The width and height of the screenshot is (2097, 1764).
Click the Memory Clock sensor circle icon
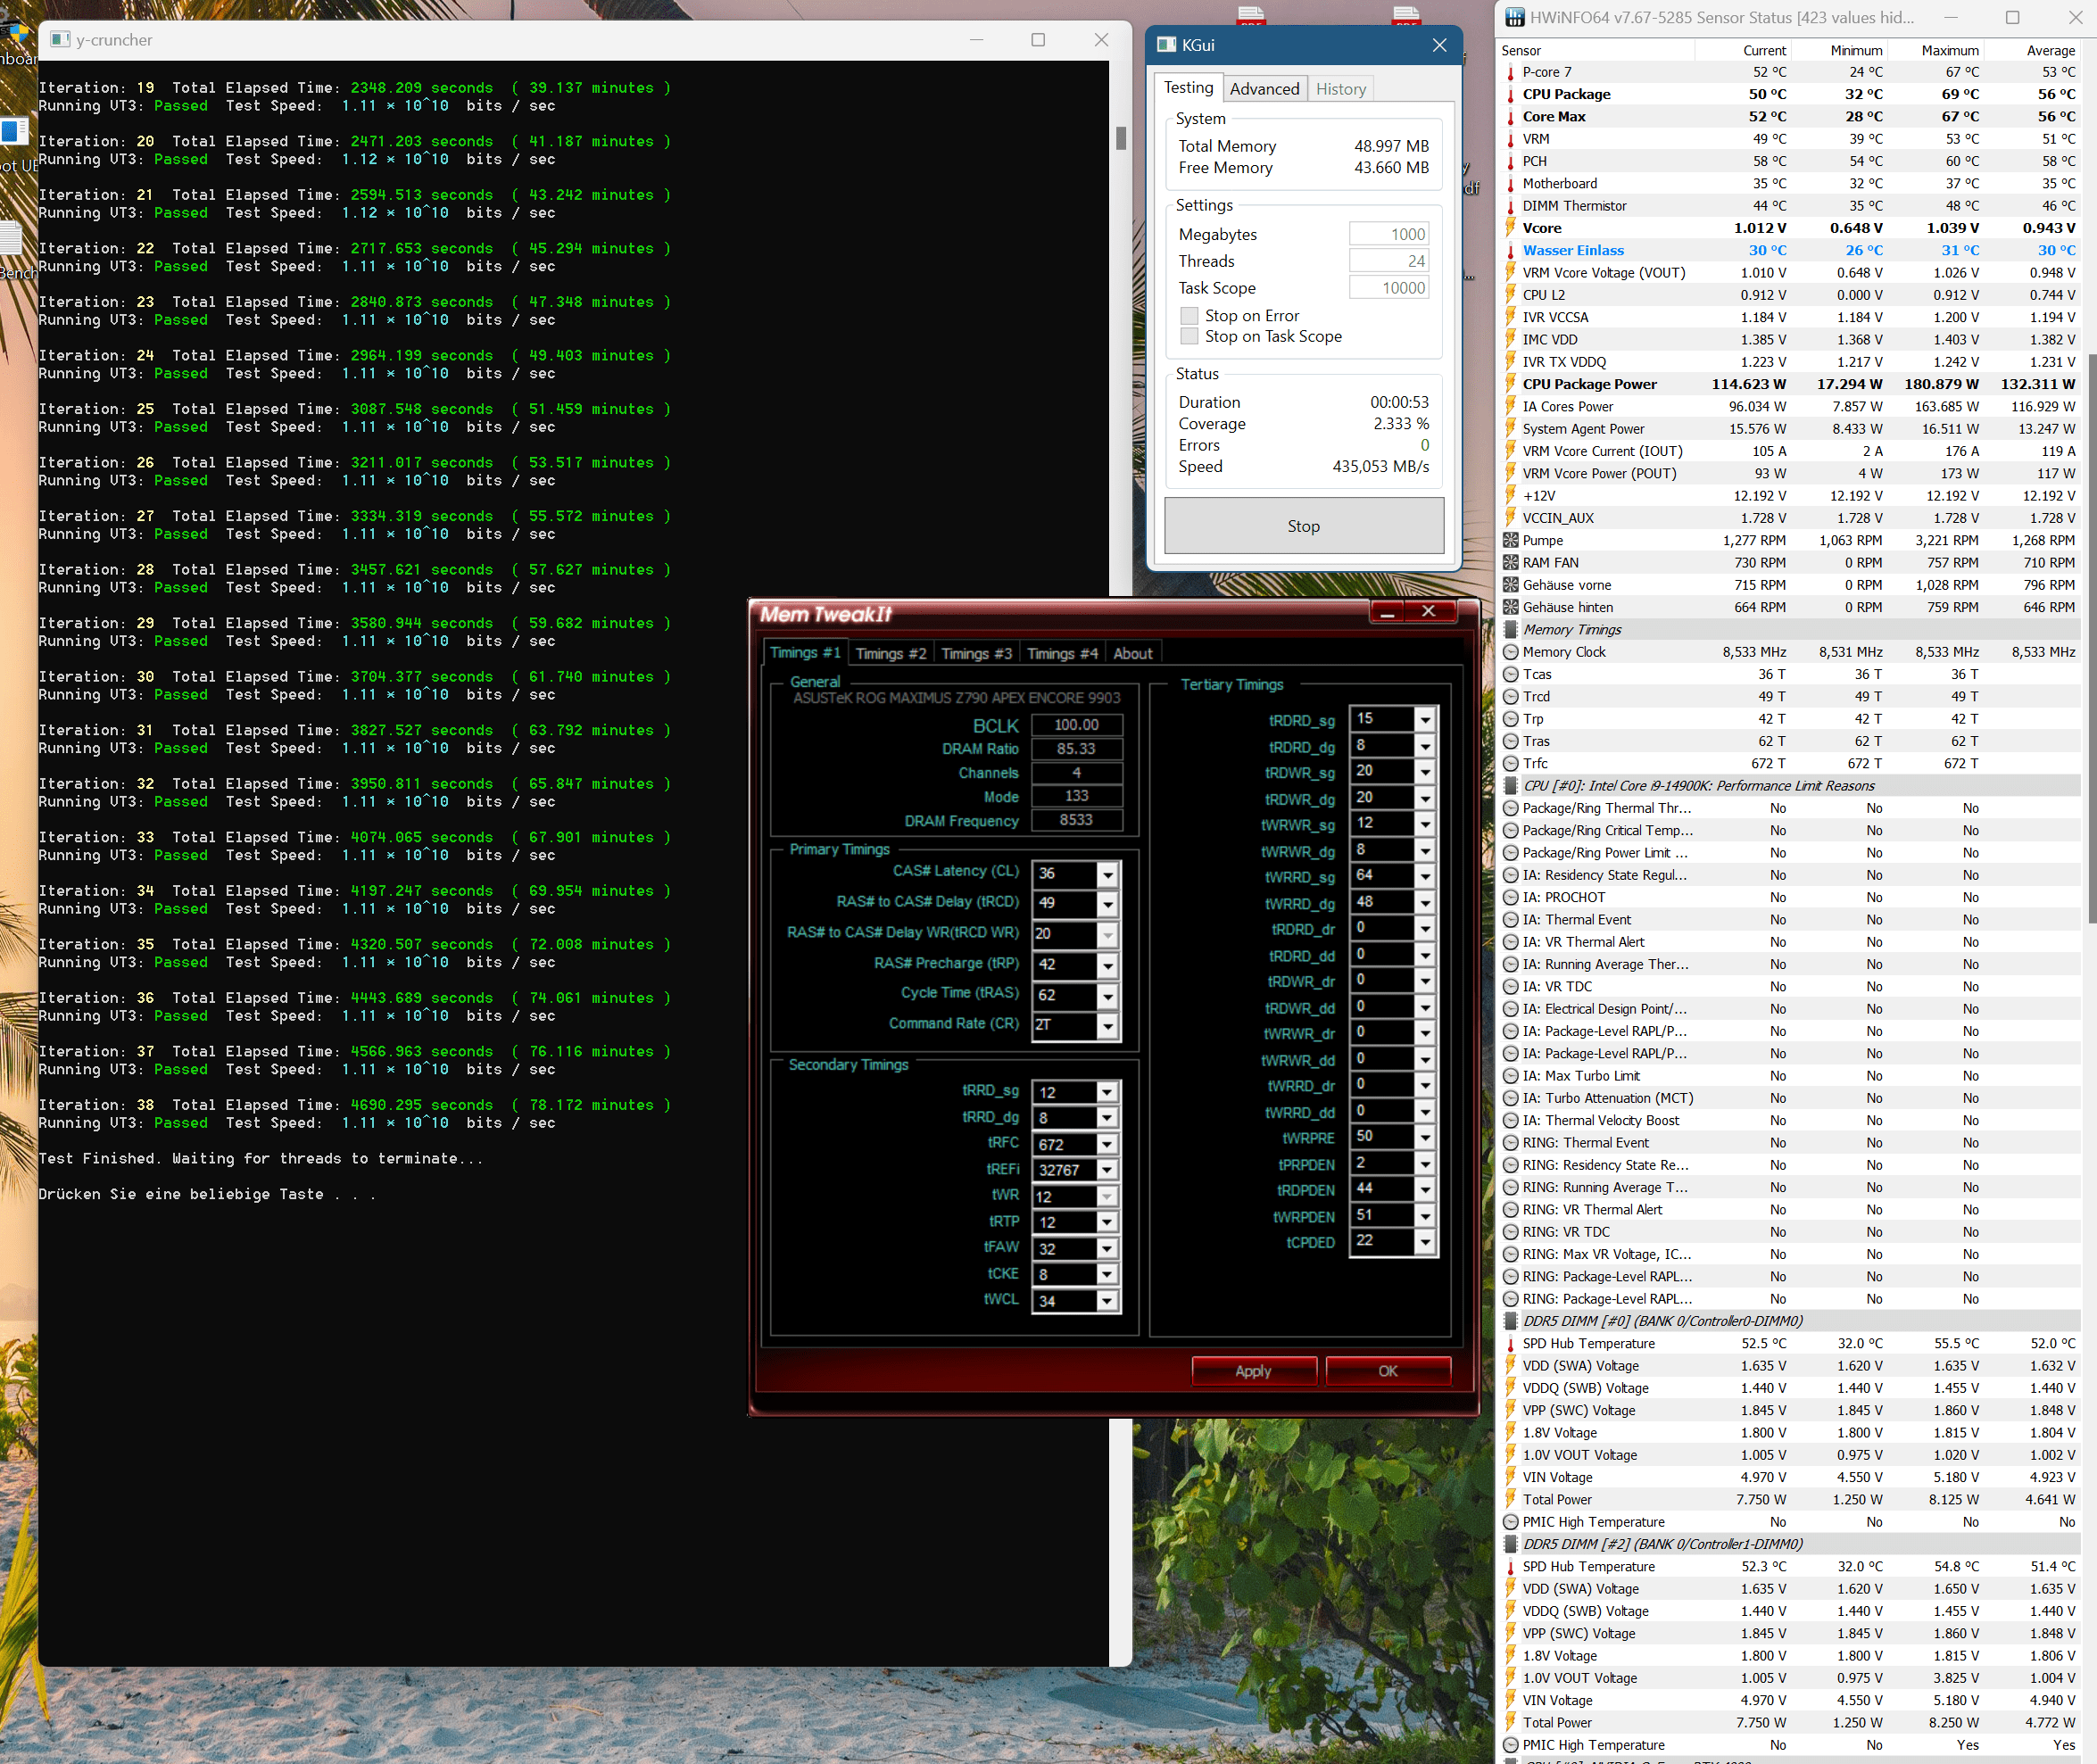(1511, 652)
